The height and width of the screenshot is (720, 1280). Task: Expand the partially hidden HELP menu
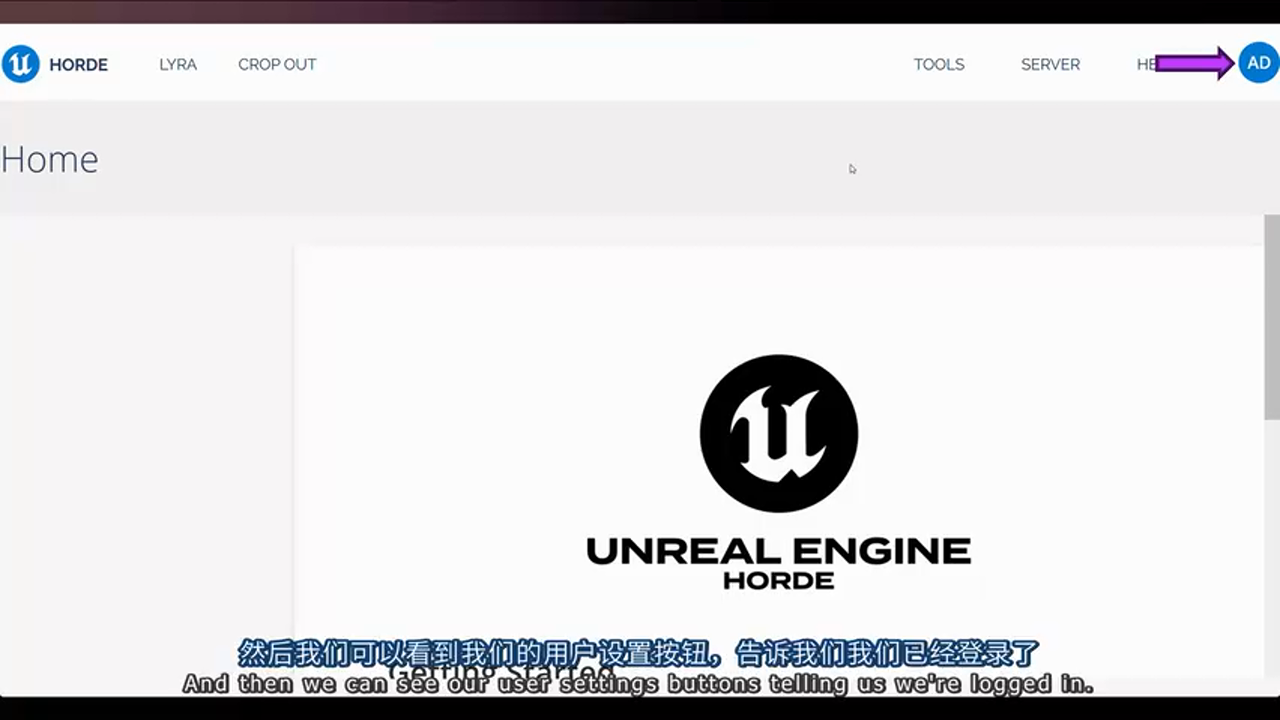1145,65
